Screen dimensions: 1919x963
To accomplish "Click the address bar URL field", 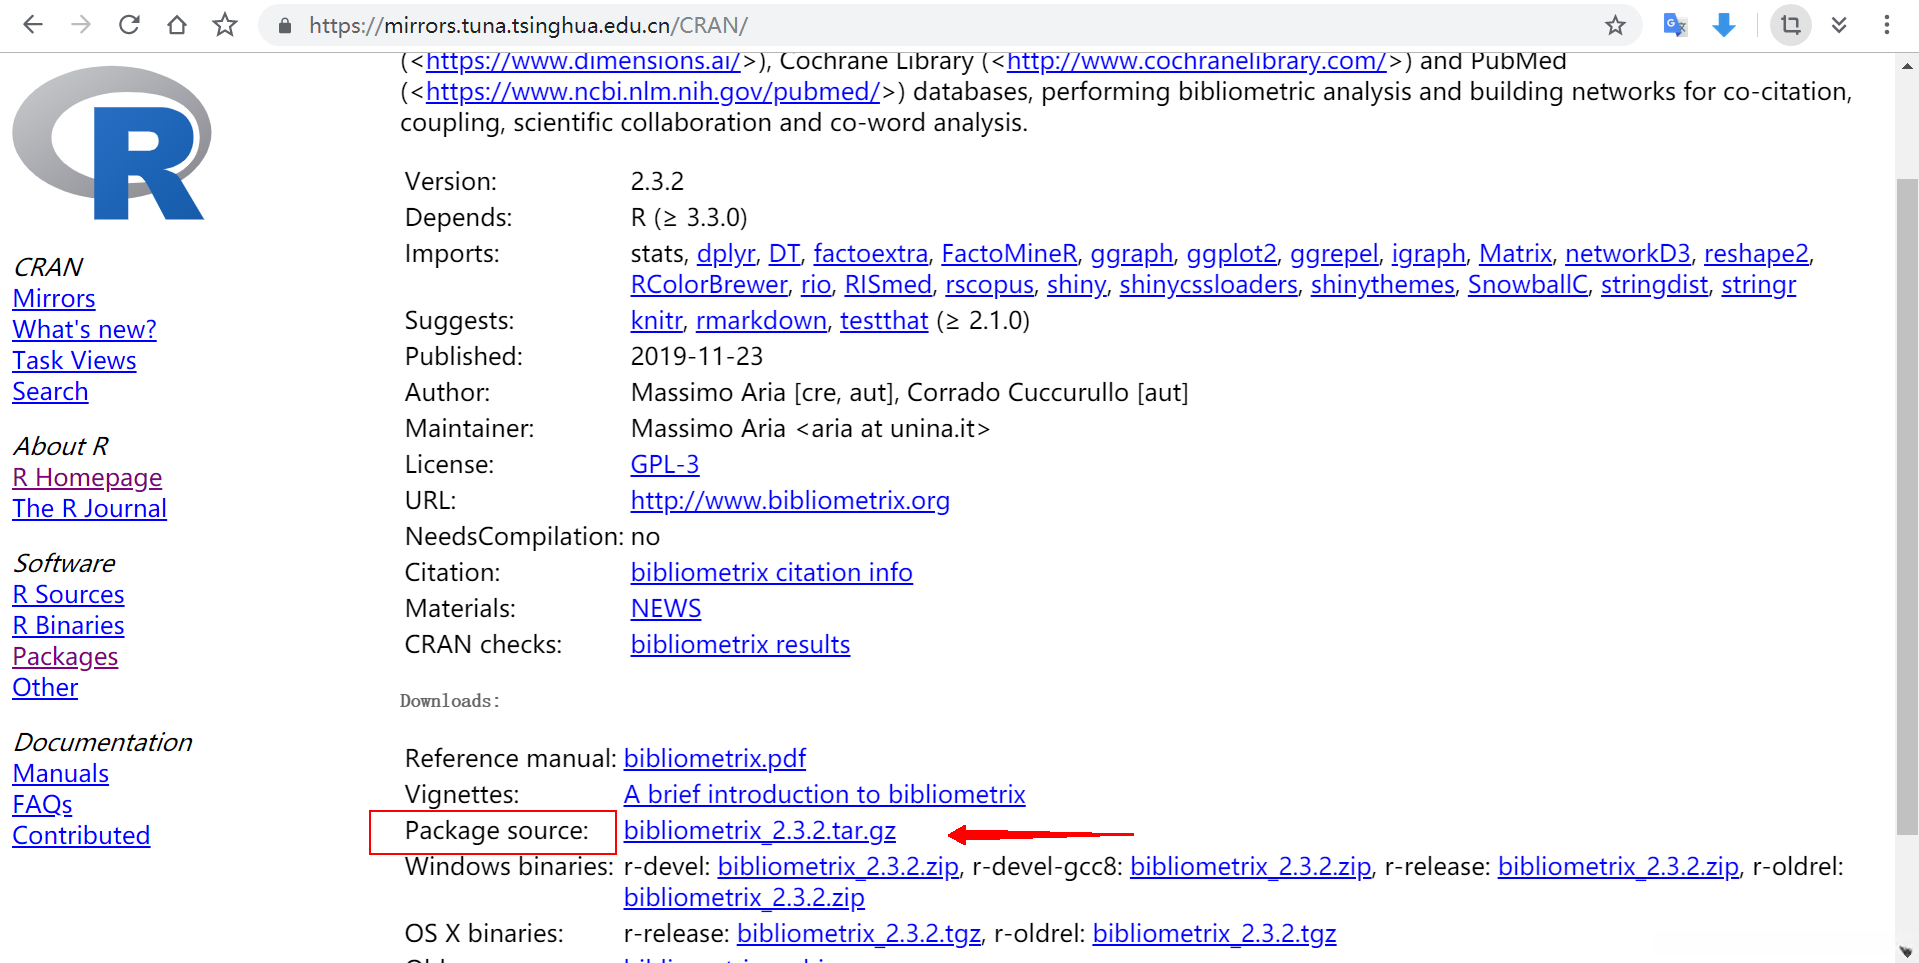I will (x=950, y=25).
